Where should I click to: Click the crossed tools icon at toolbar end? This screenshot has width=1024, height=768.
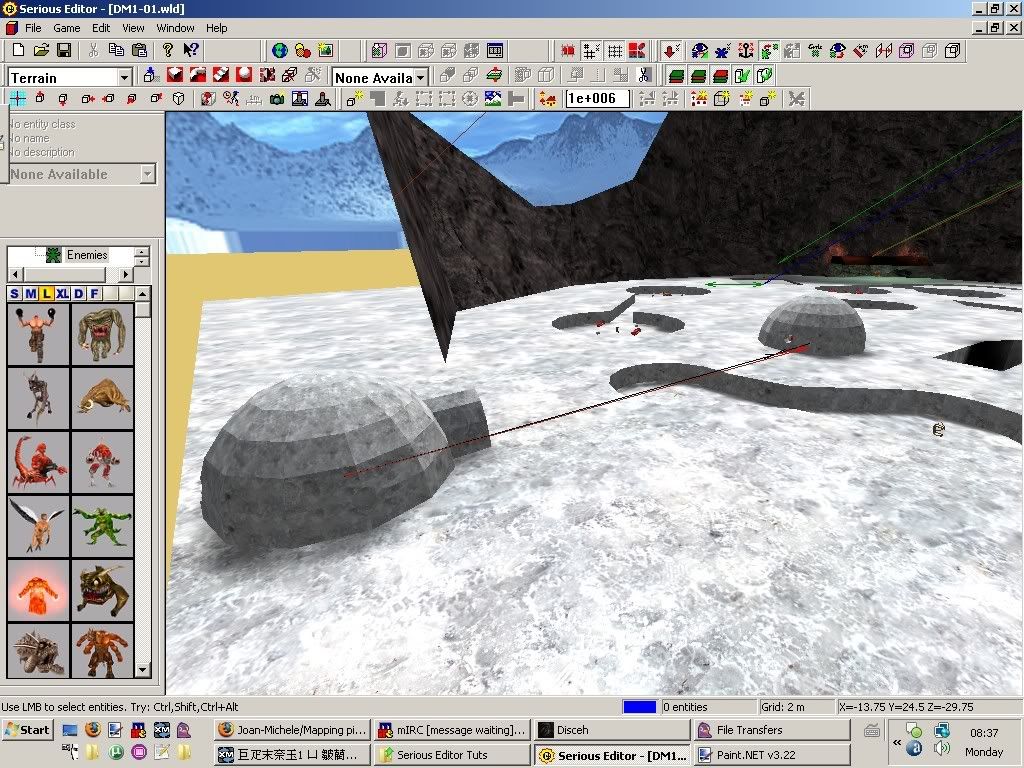(796, 99)
